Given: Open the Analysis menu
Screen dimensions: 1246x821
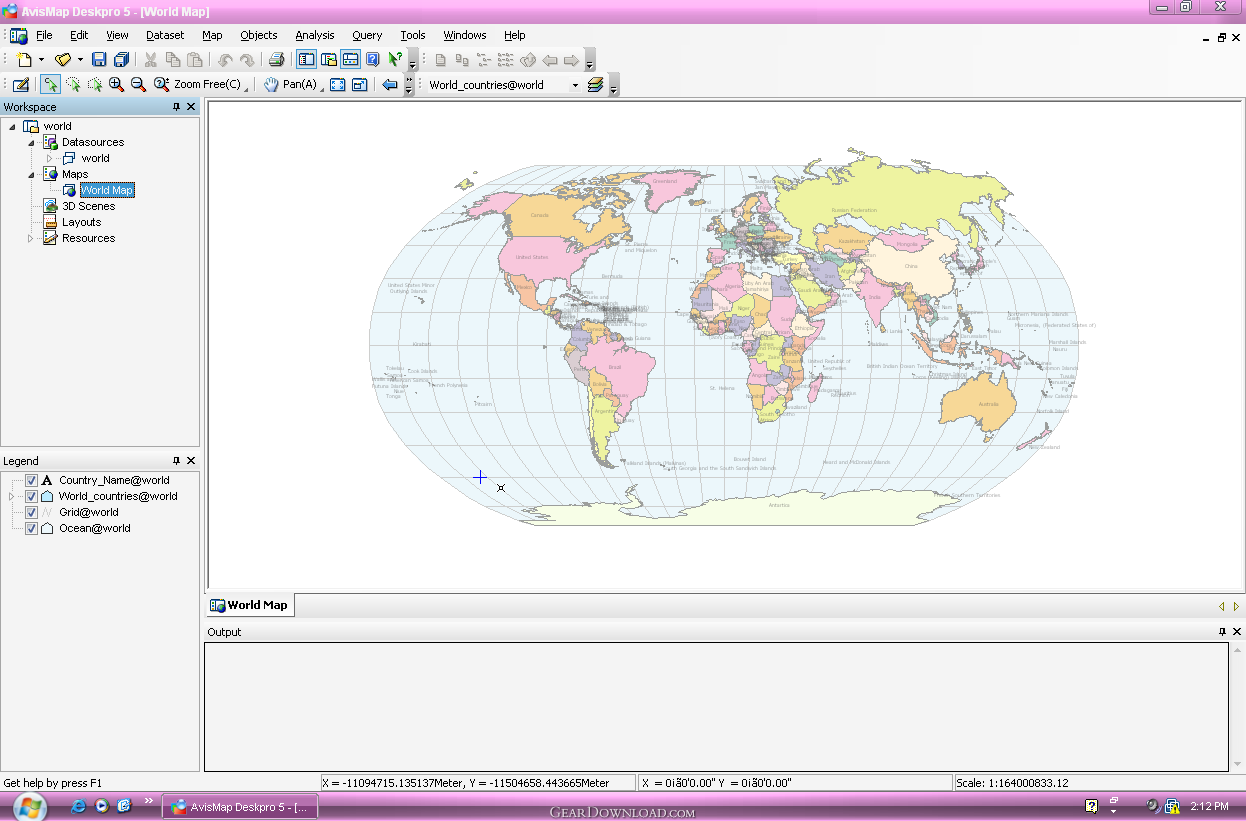Looking at the screenshot, I should [x=315, y=35].
